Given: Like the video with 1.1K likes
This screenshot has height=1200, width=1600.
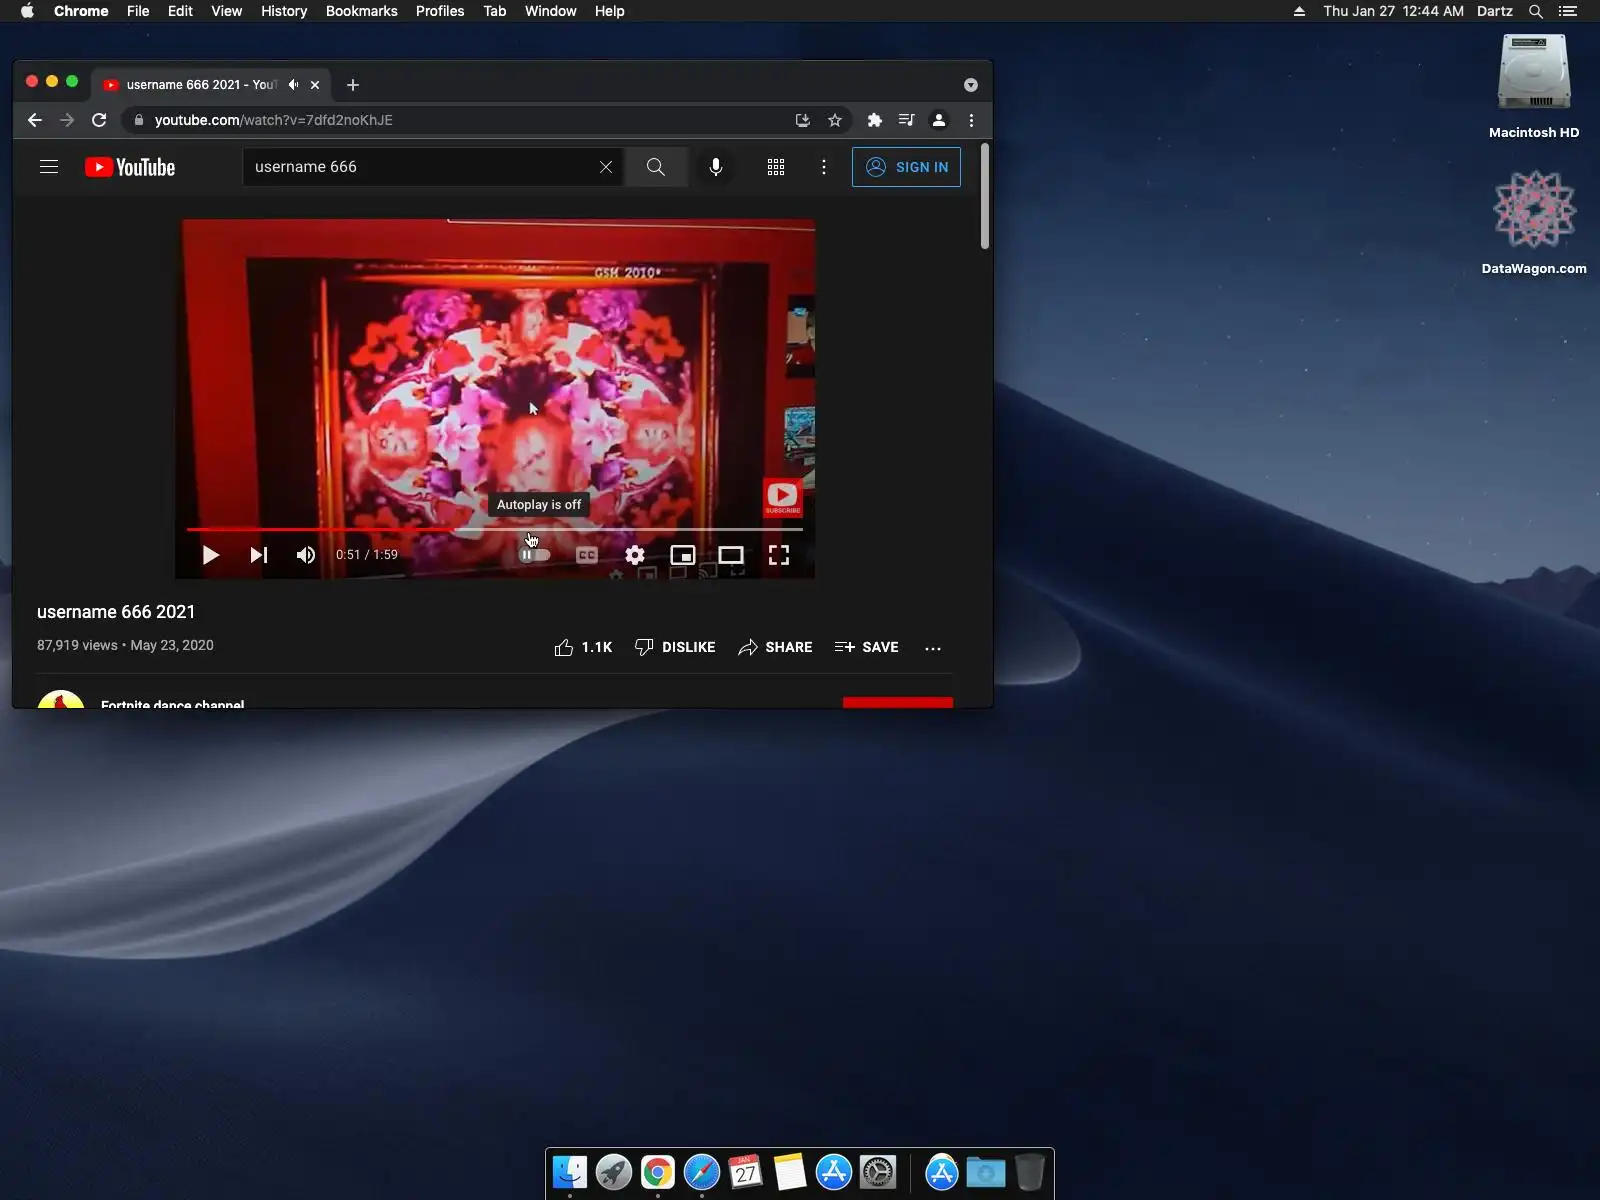Looking at the screenshot, I should click(583, 647).
